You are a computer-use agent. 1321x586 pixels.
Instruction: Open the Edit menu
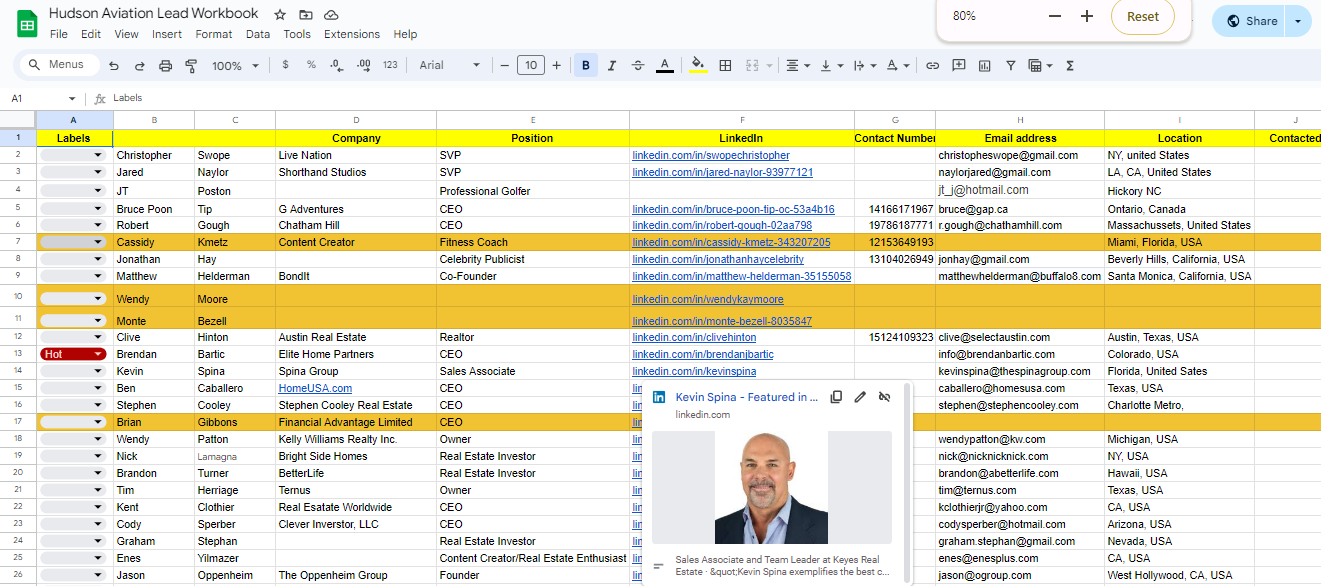tap(91, 34)
